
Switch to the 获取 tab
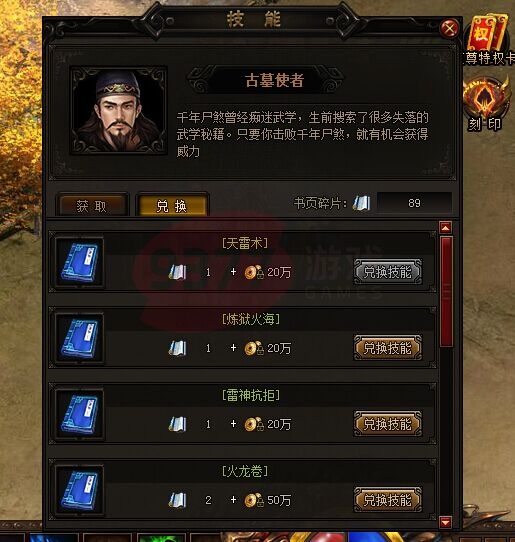pos(92,205)
